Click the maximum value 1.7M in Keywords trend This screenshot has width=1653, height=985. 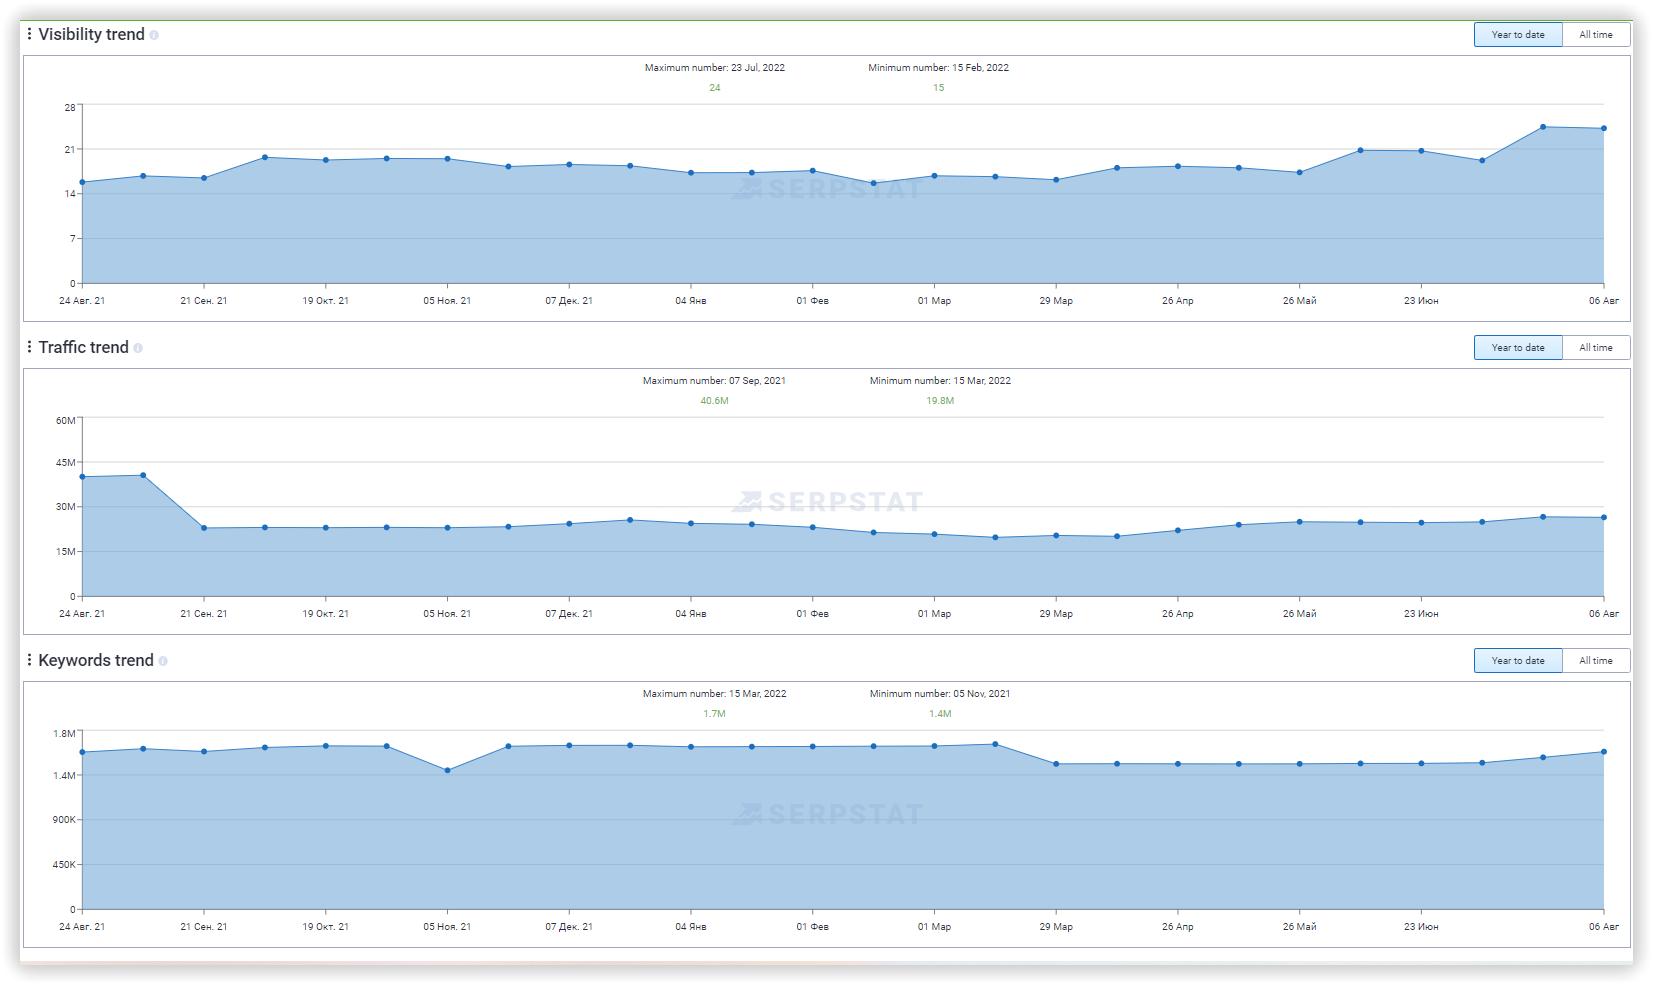coord(714,713)
